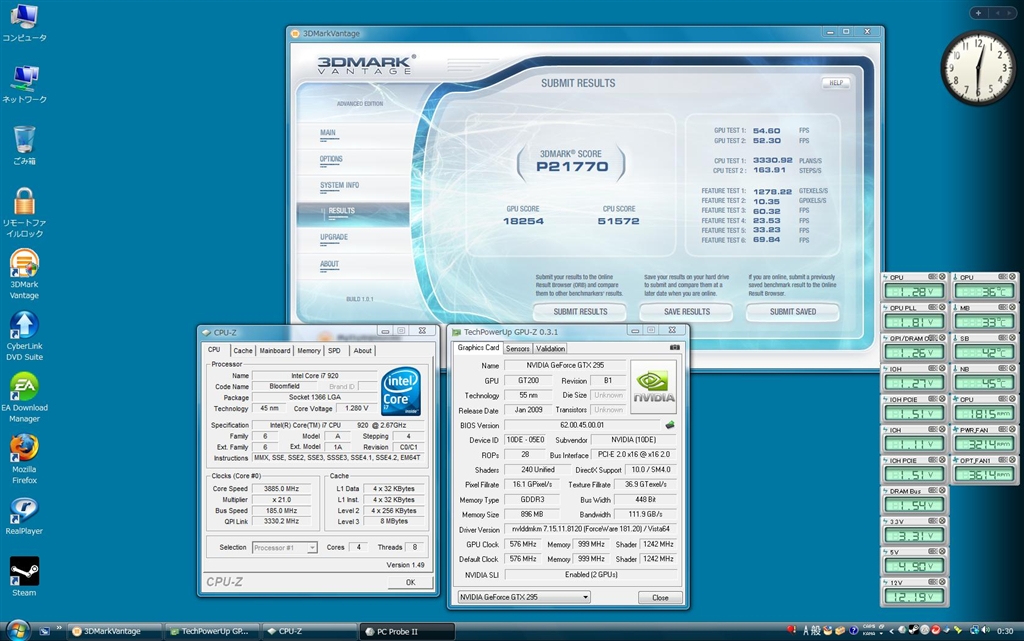This screenshot has height=641, width=1024.
Task: Click the NVIDIA logo in GPU-Z
Action: (653, 388)
